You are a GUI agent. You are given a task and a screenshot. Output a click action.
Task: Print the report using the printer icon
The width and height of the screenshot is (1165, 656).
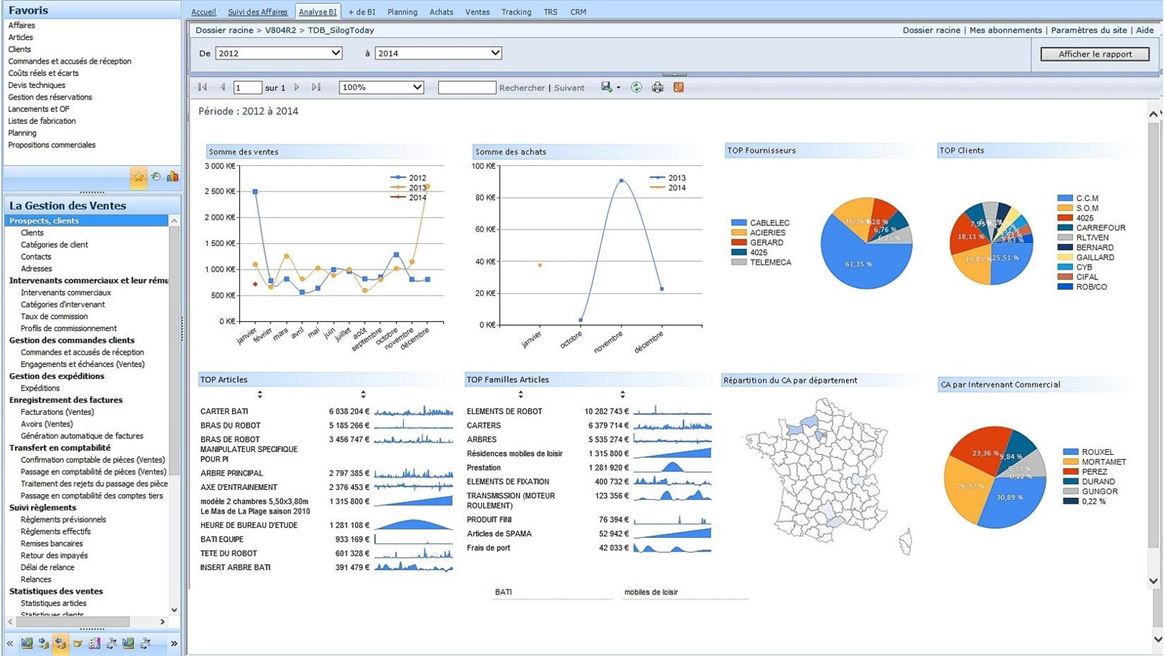coord(657,88)
